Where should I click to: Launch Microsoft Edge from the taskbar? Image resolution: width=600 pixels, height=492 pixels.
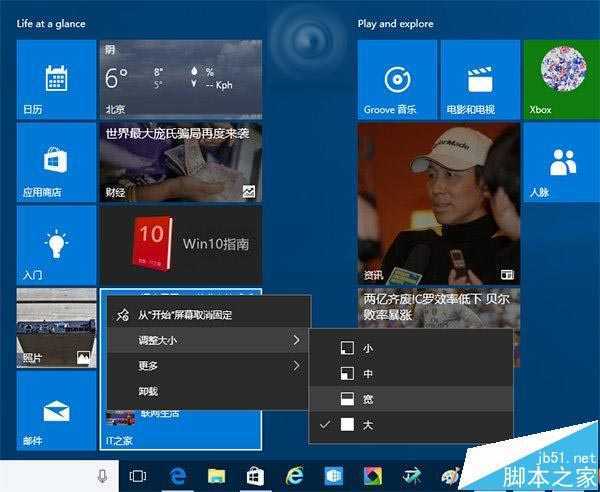(x=178, y=476)
